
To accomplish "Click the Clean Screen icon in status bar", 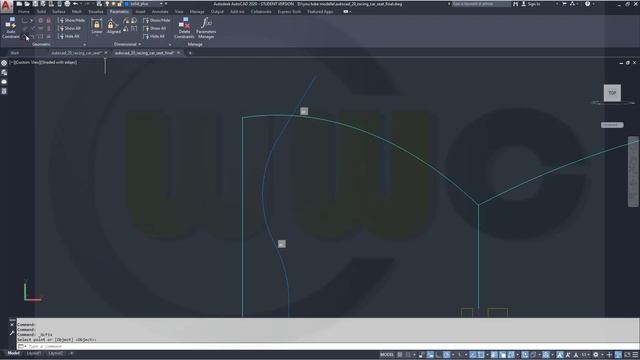I will (627, 354).
